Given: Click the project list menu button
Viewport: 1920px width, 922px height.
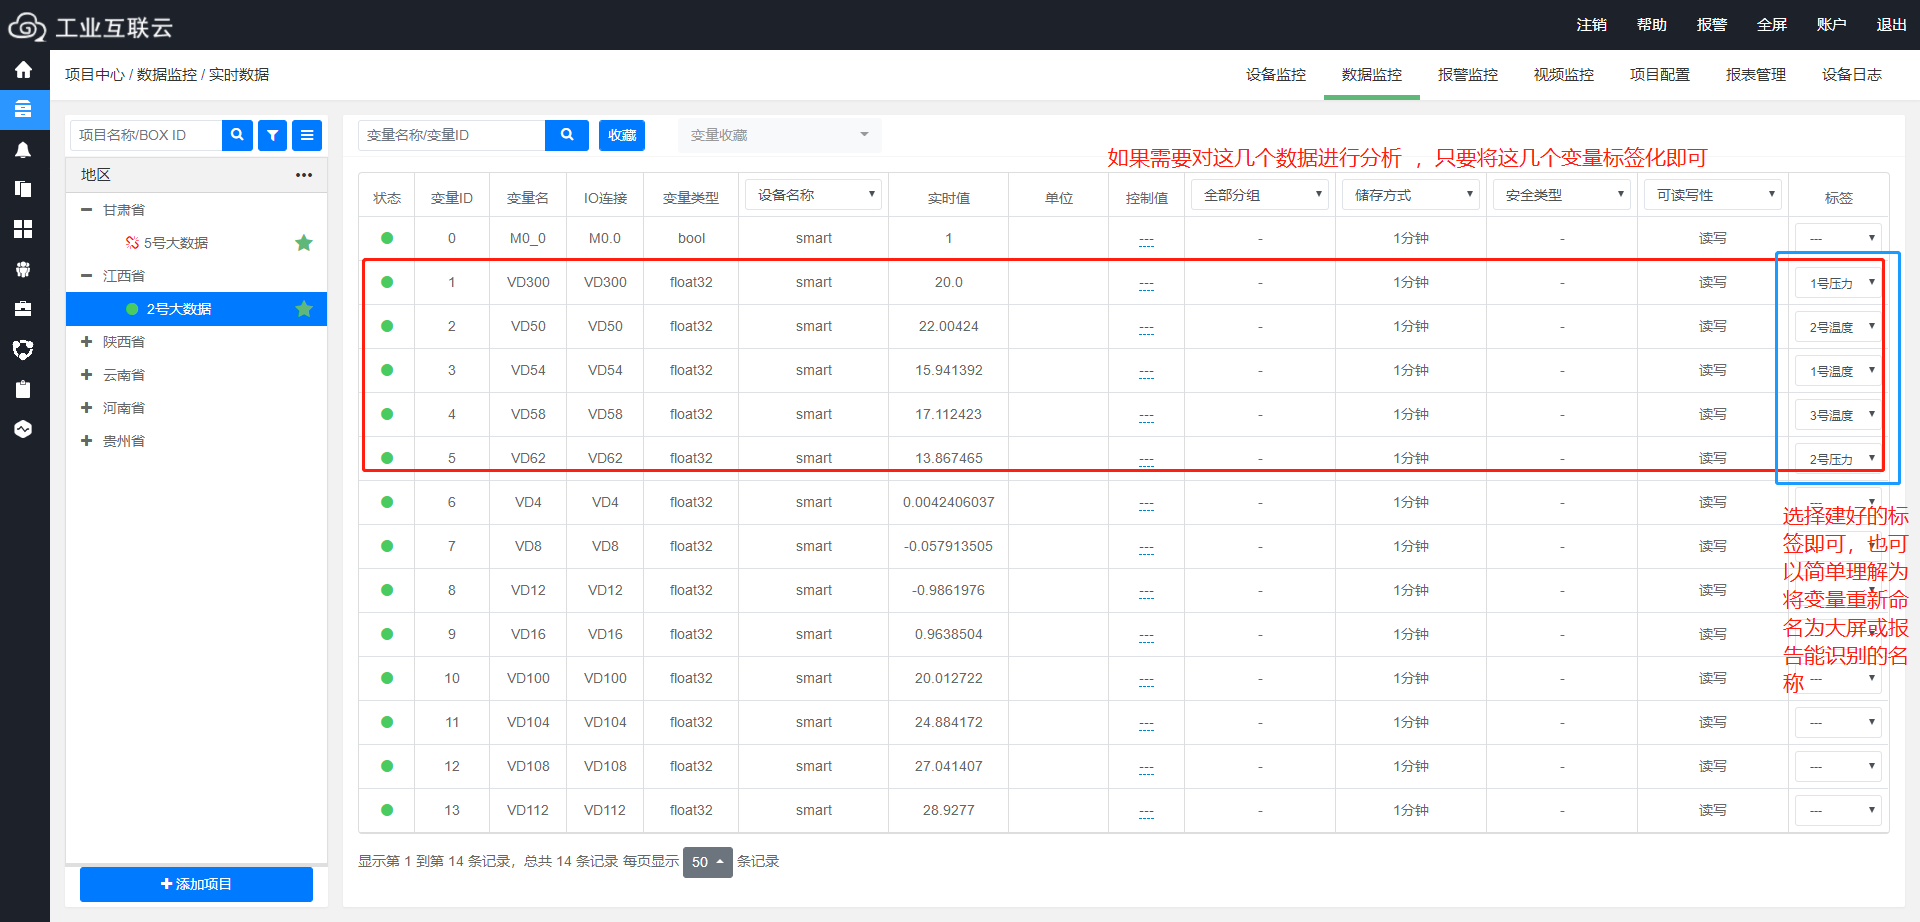Looking at the screenshot, I should tap(307, 135).
